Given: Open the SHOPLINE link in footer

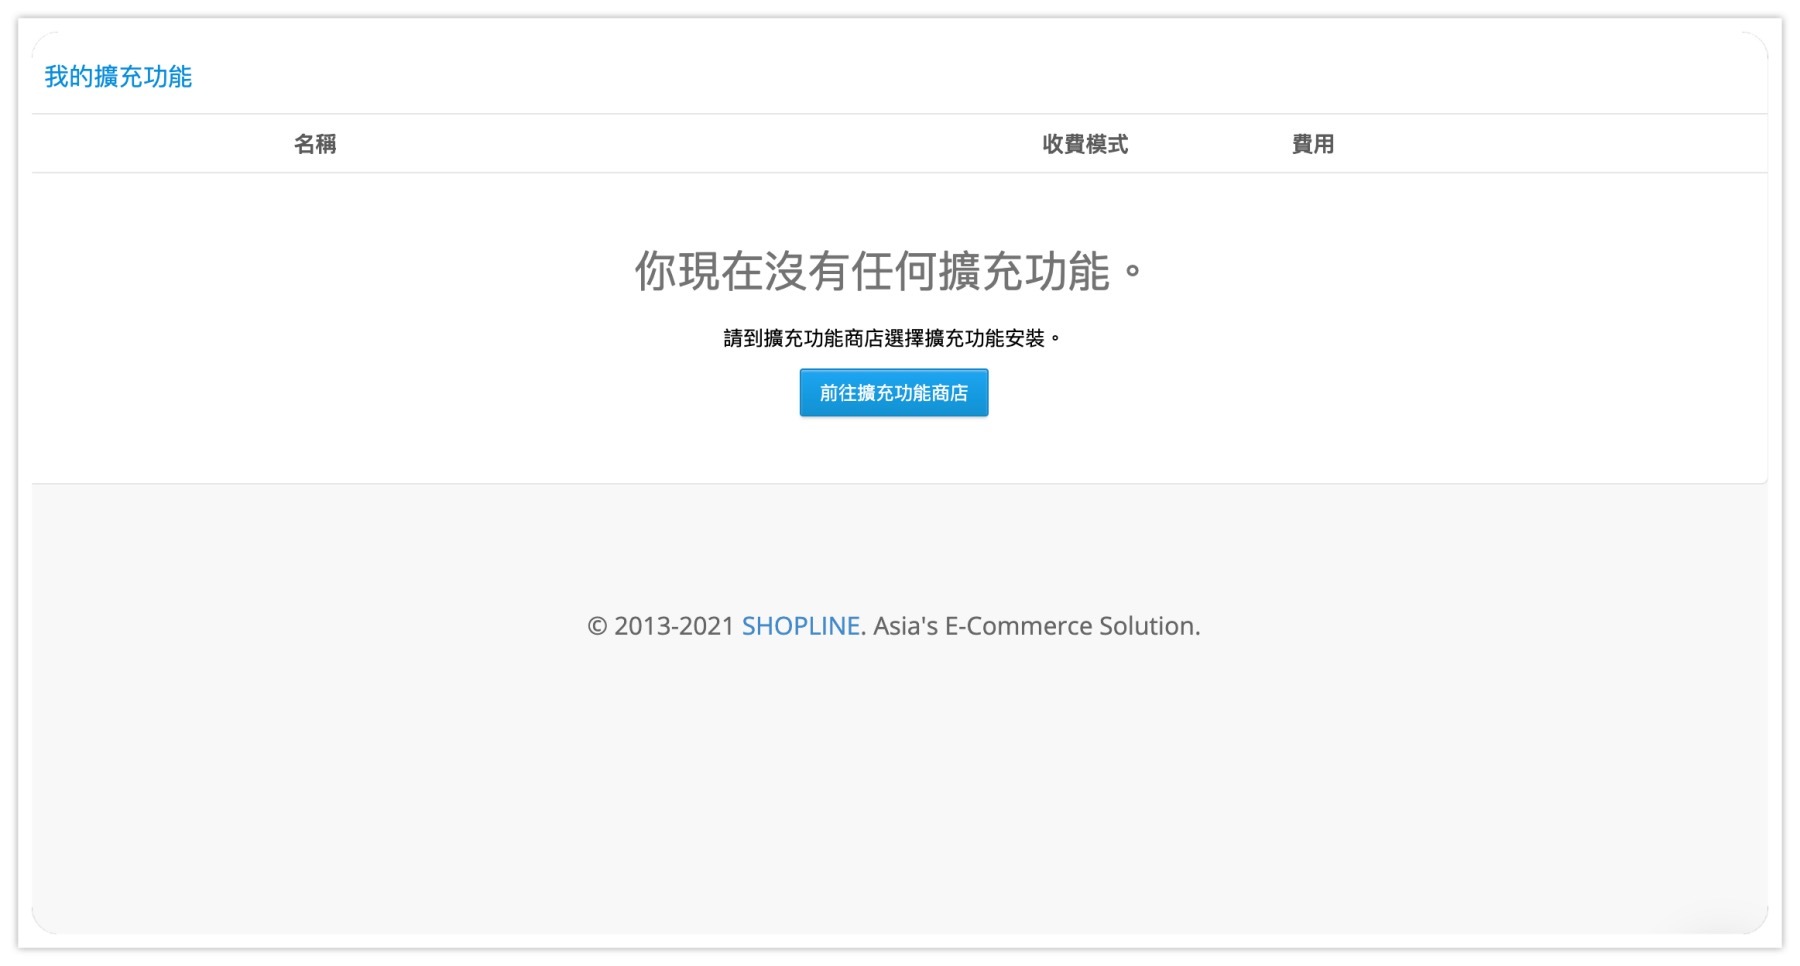Looking at the screenshot, I should [x=800, y=626].
